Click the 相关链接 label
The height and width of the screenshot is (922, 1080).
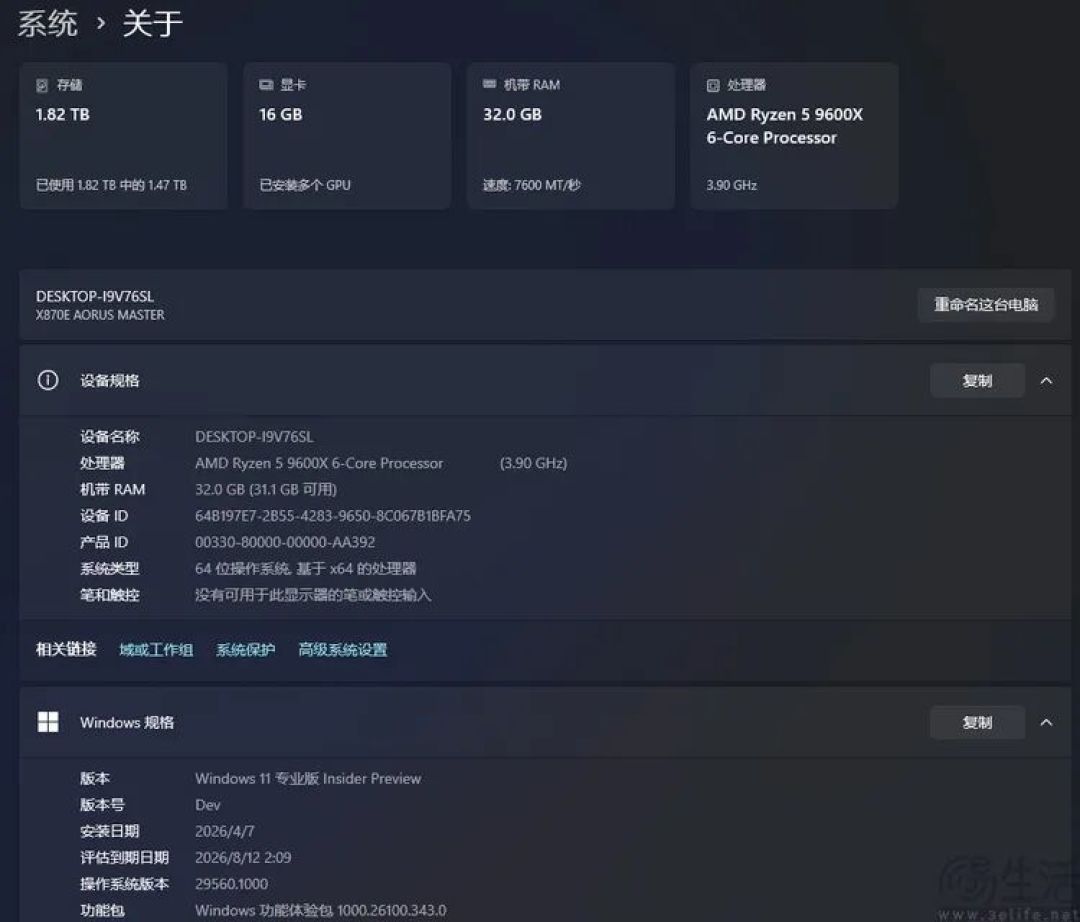(x=66, y=649)
